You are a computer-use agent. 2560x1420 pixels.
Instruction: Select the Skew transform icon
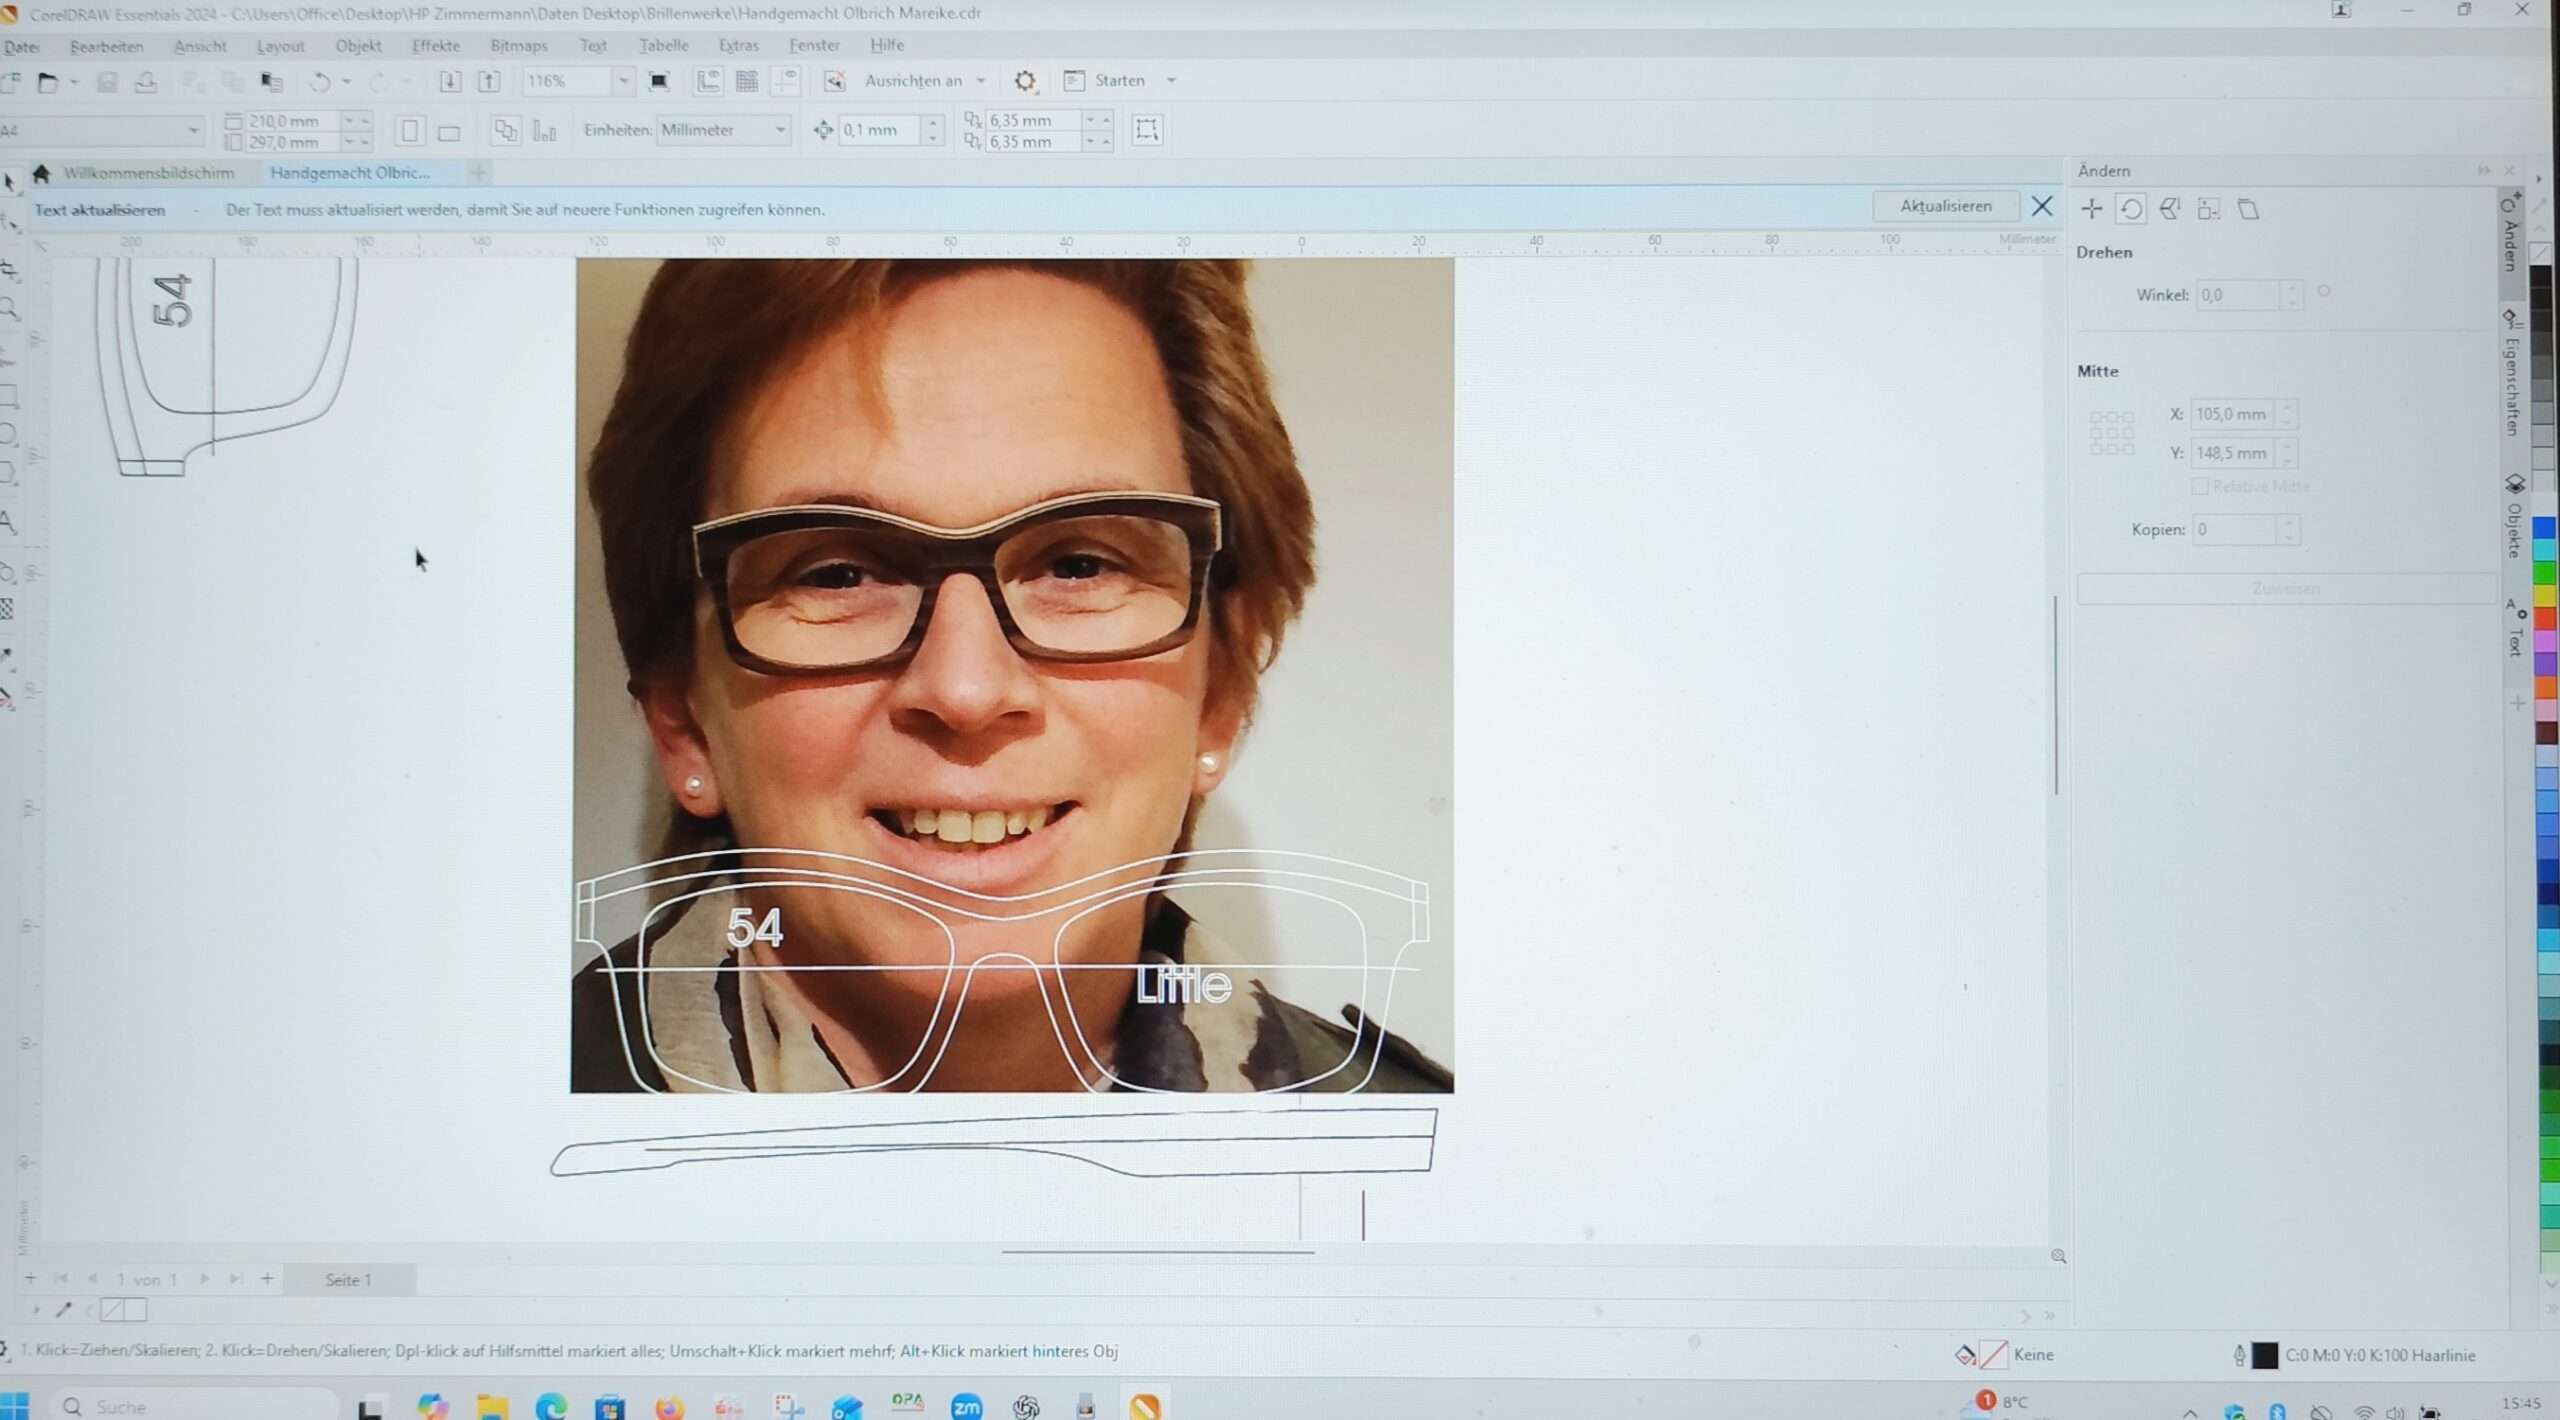tap(2248, 209)
